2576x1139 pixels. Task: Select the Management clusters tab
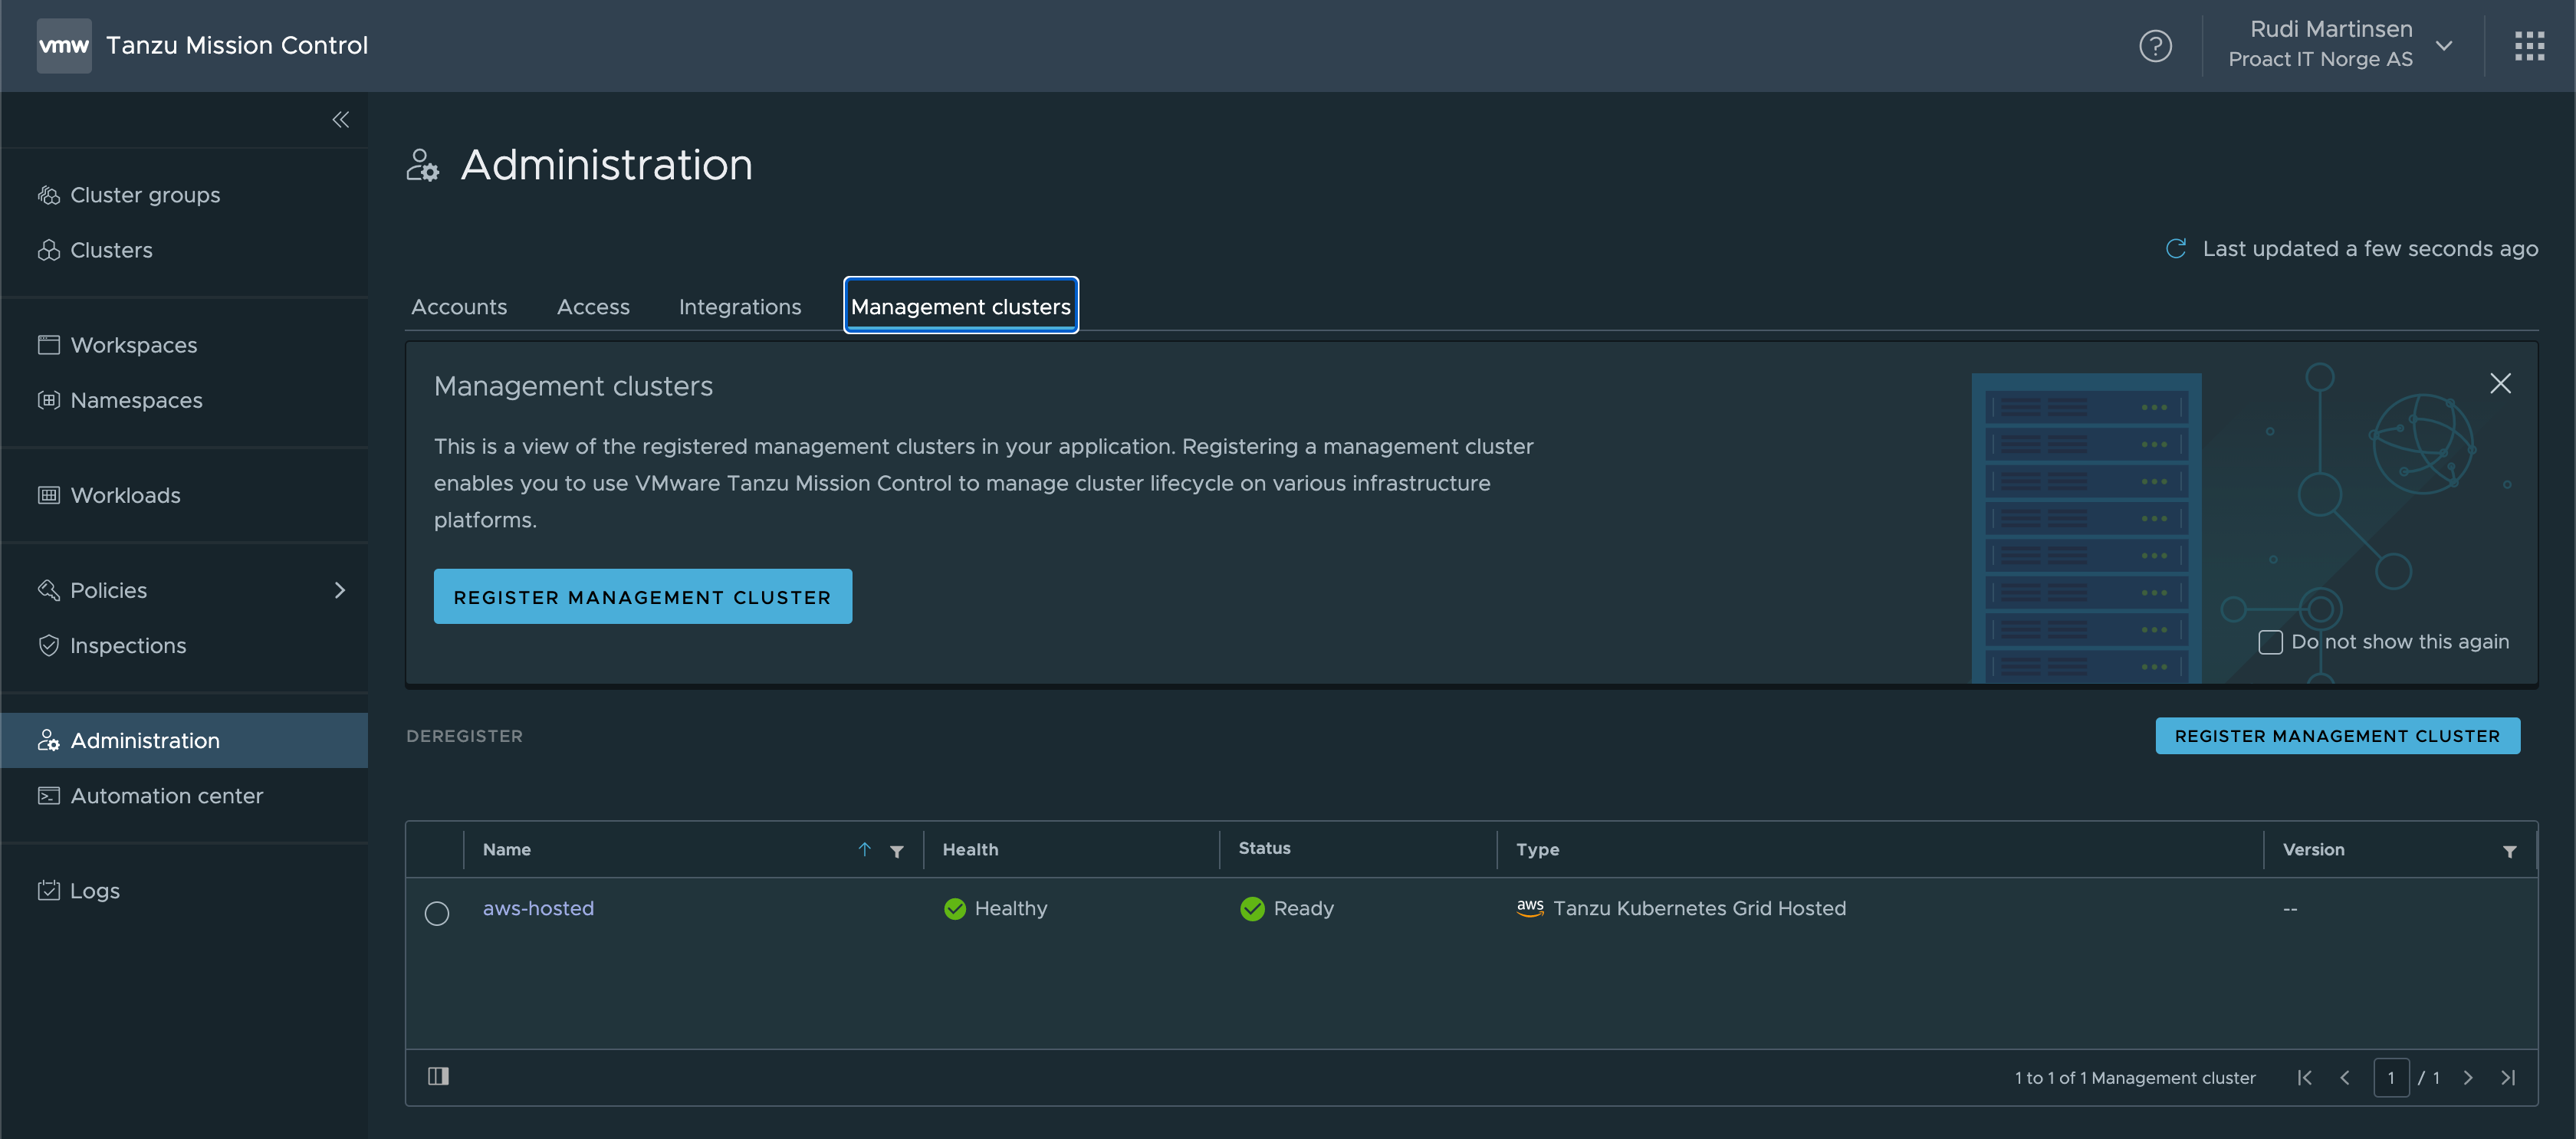pyautogui.click(x=960, y=306)
